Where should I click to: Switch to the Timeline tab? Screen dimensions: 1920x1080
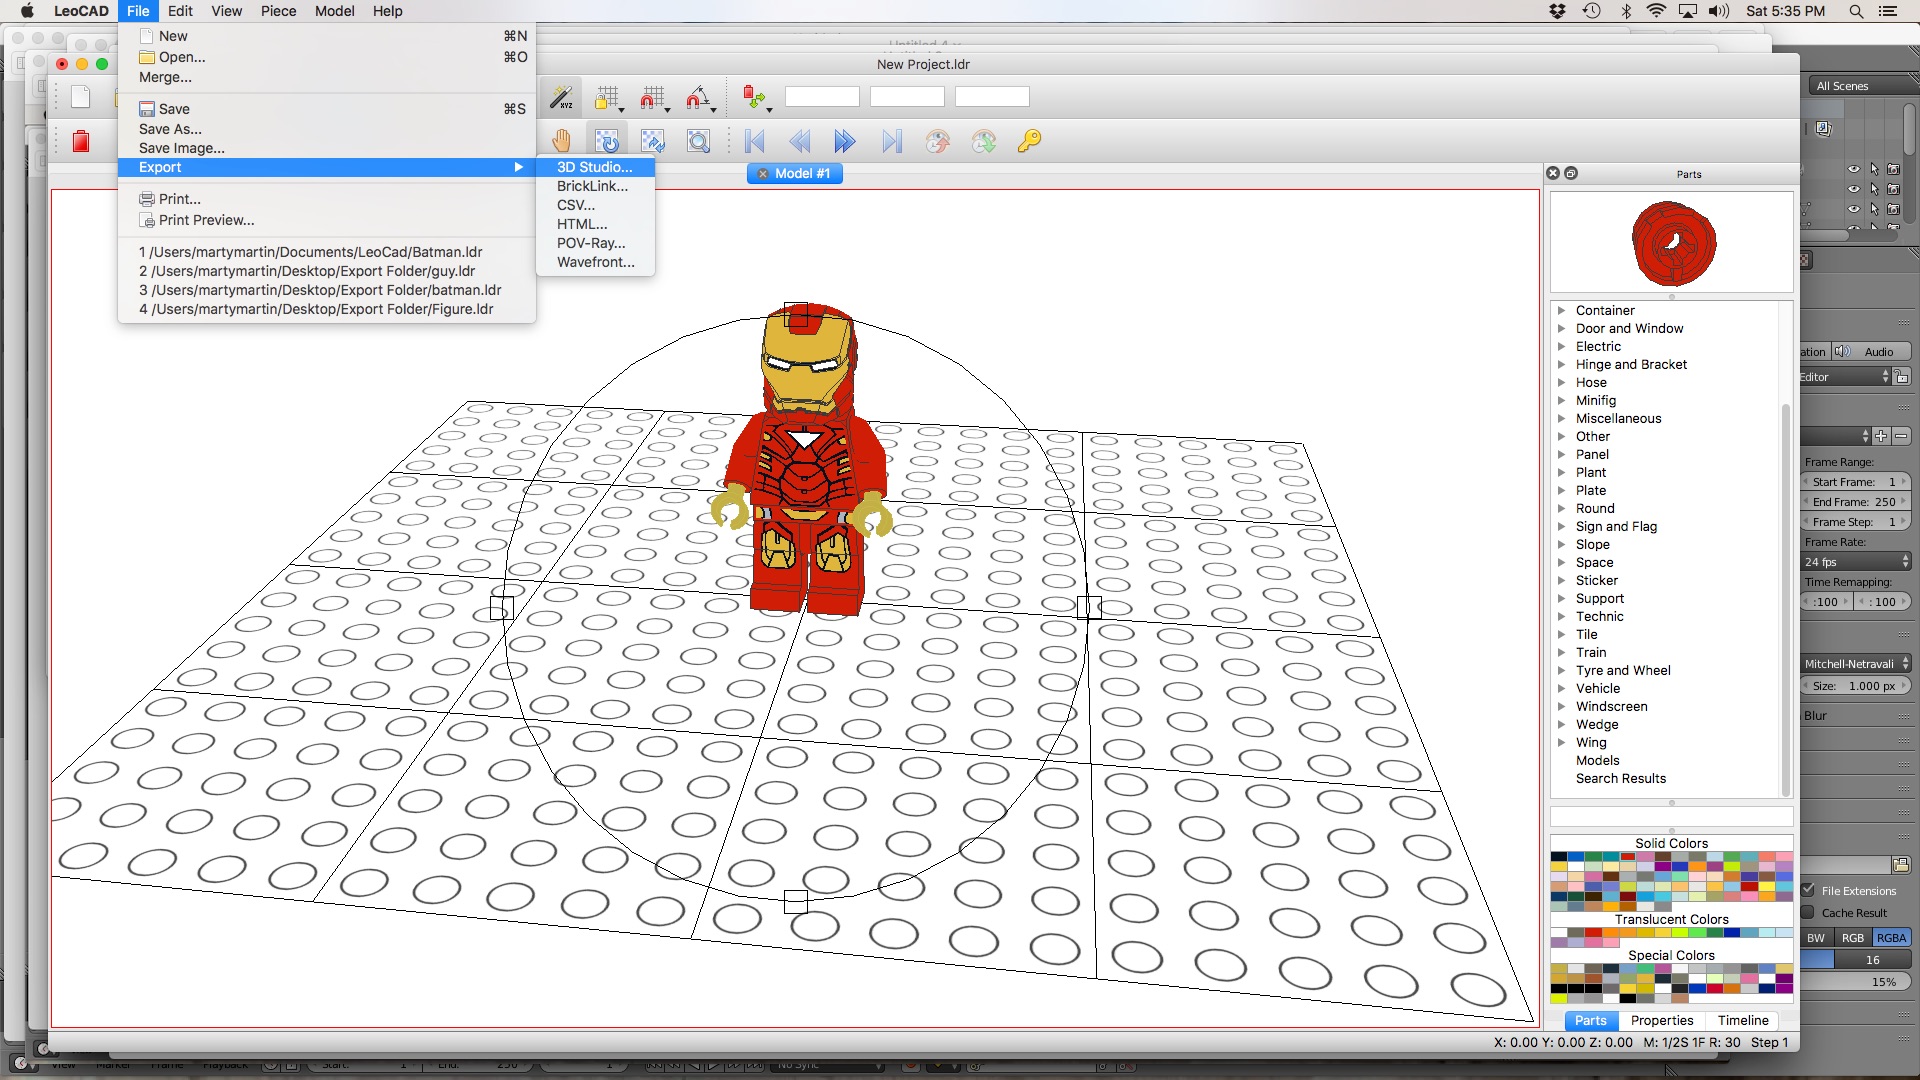1743,1020
